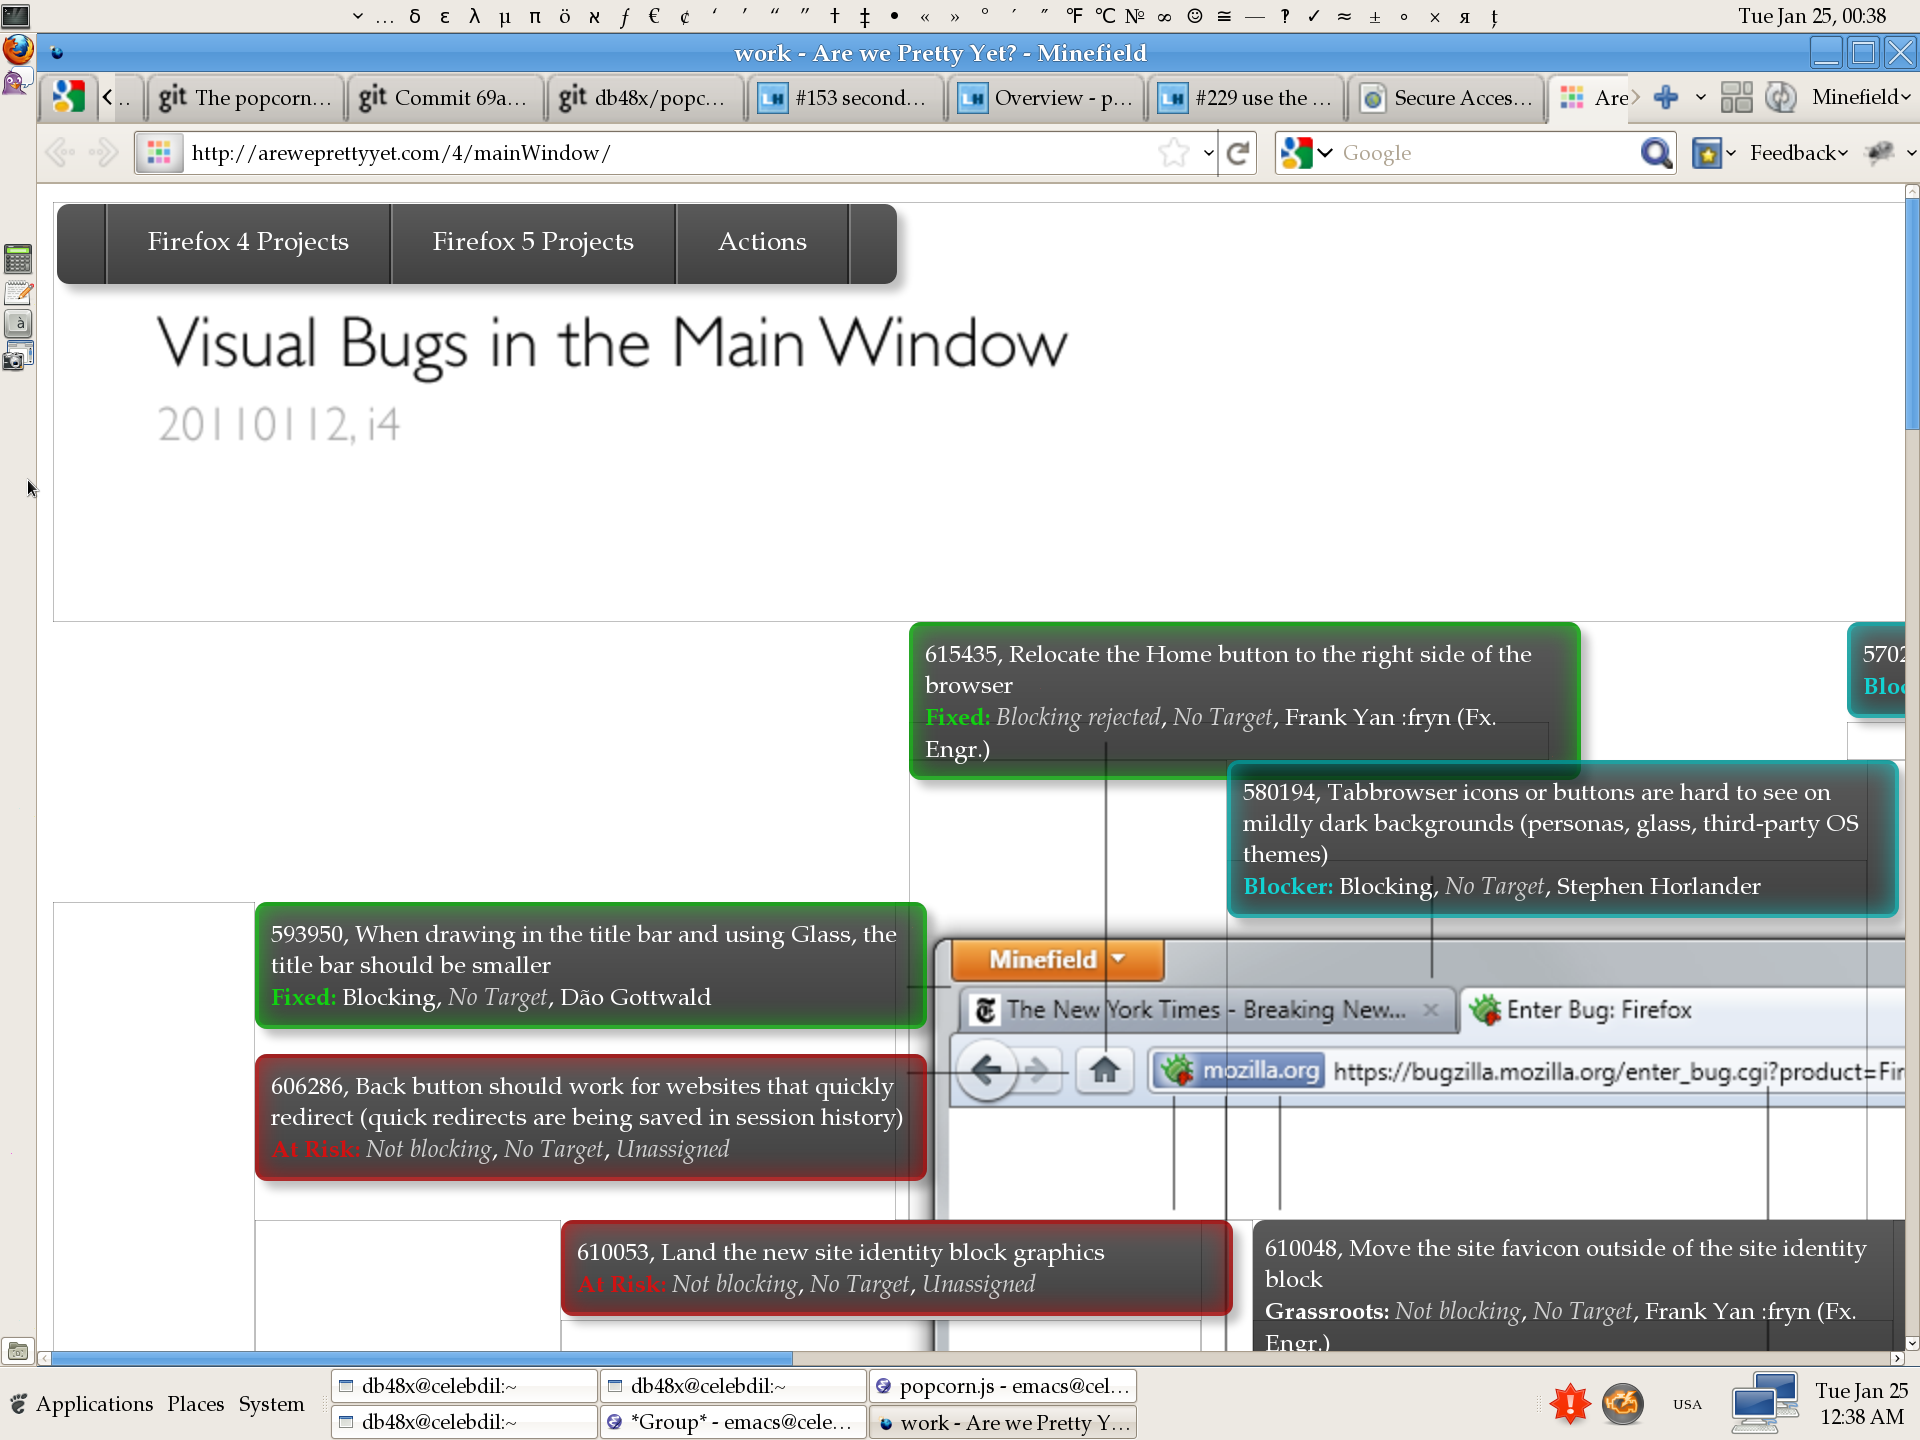This screenshot has width=1920, height=1440.
Task: Insert the check mark character from palette
Action: point(1315,16)
